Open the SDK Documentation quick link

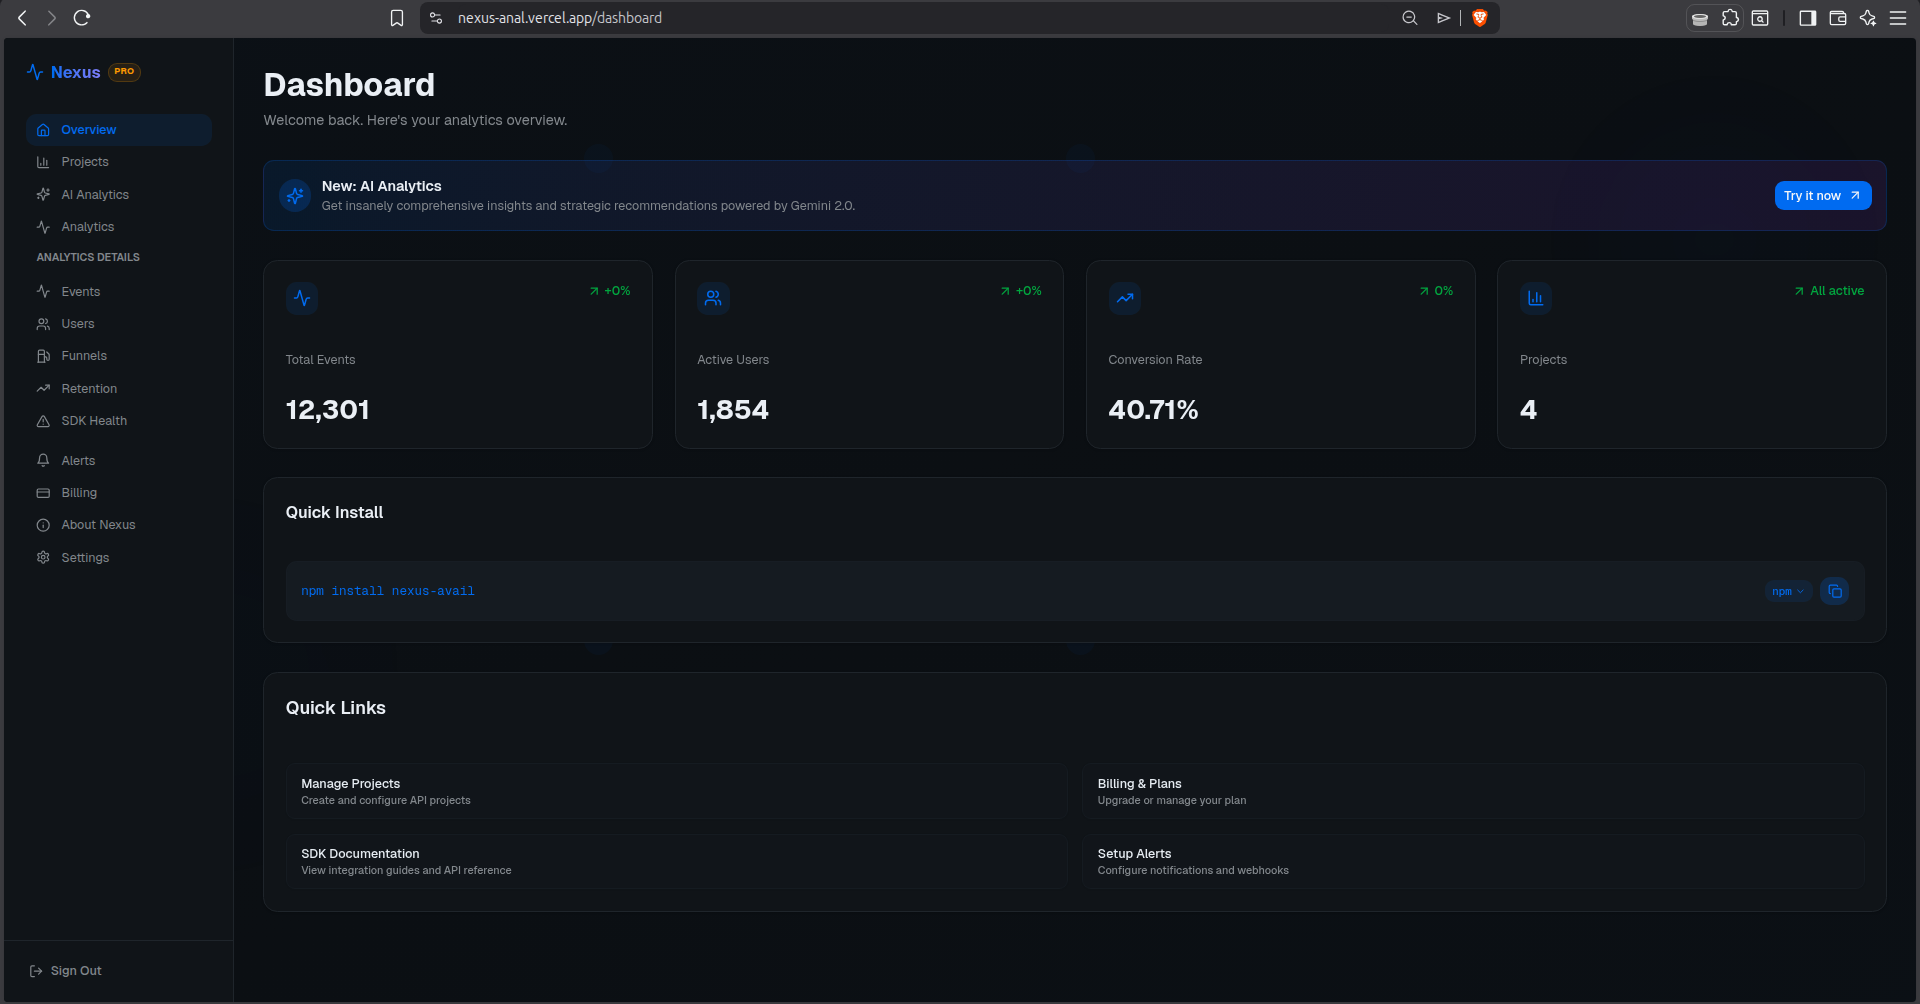coord(676,861)
